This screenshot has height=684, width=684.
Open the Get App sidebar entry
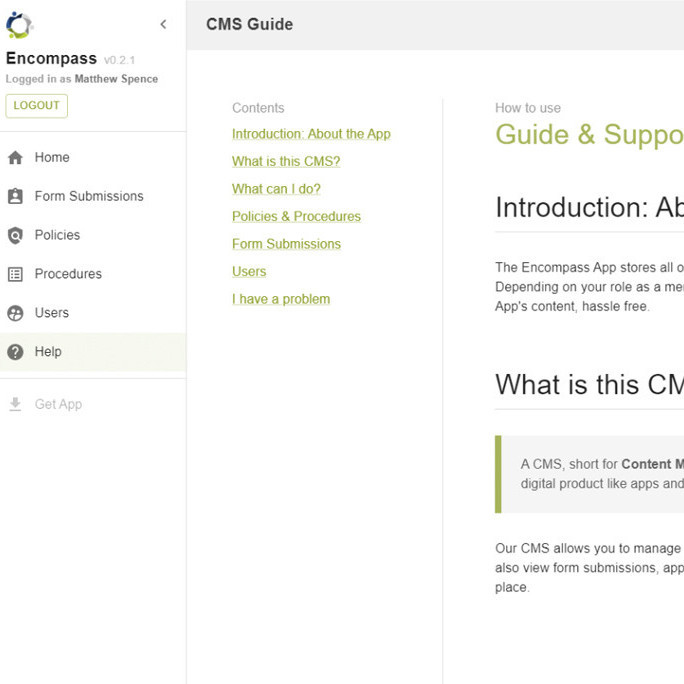(58, 405)
